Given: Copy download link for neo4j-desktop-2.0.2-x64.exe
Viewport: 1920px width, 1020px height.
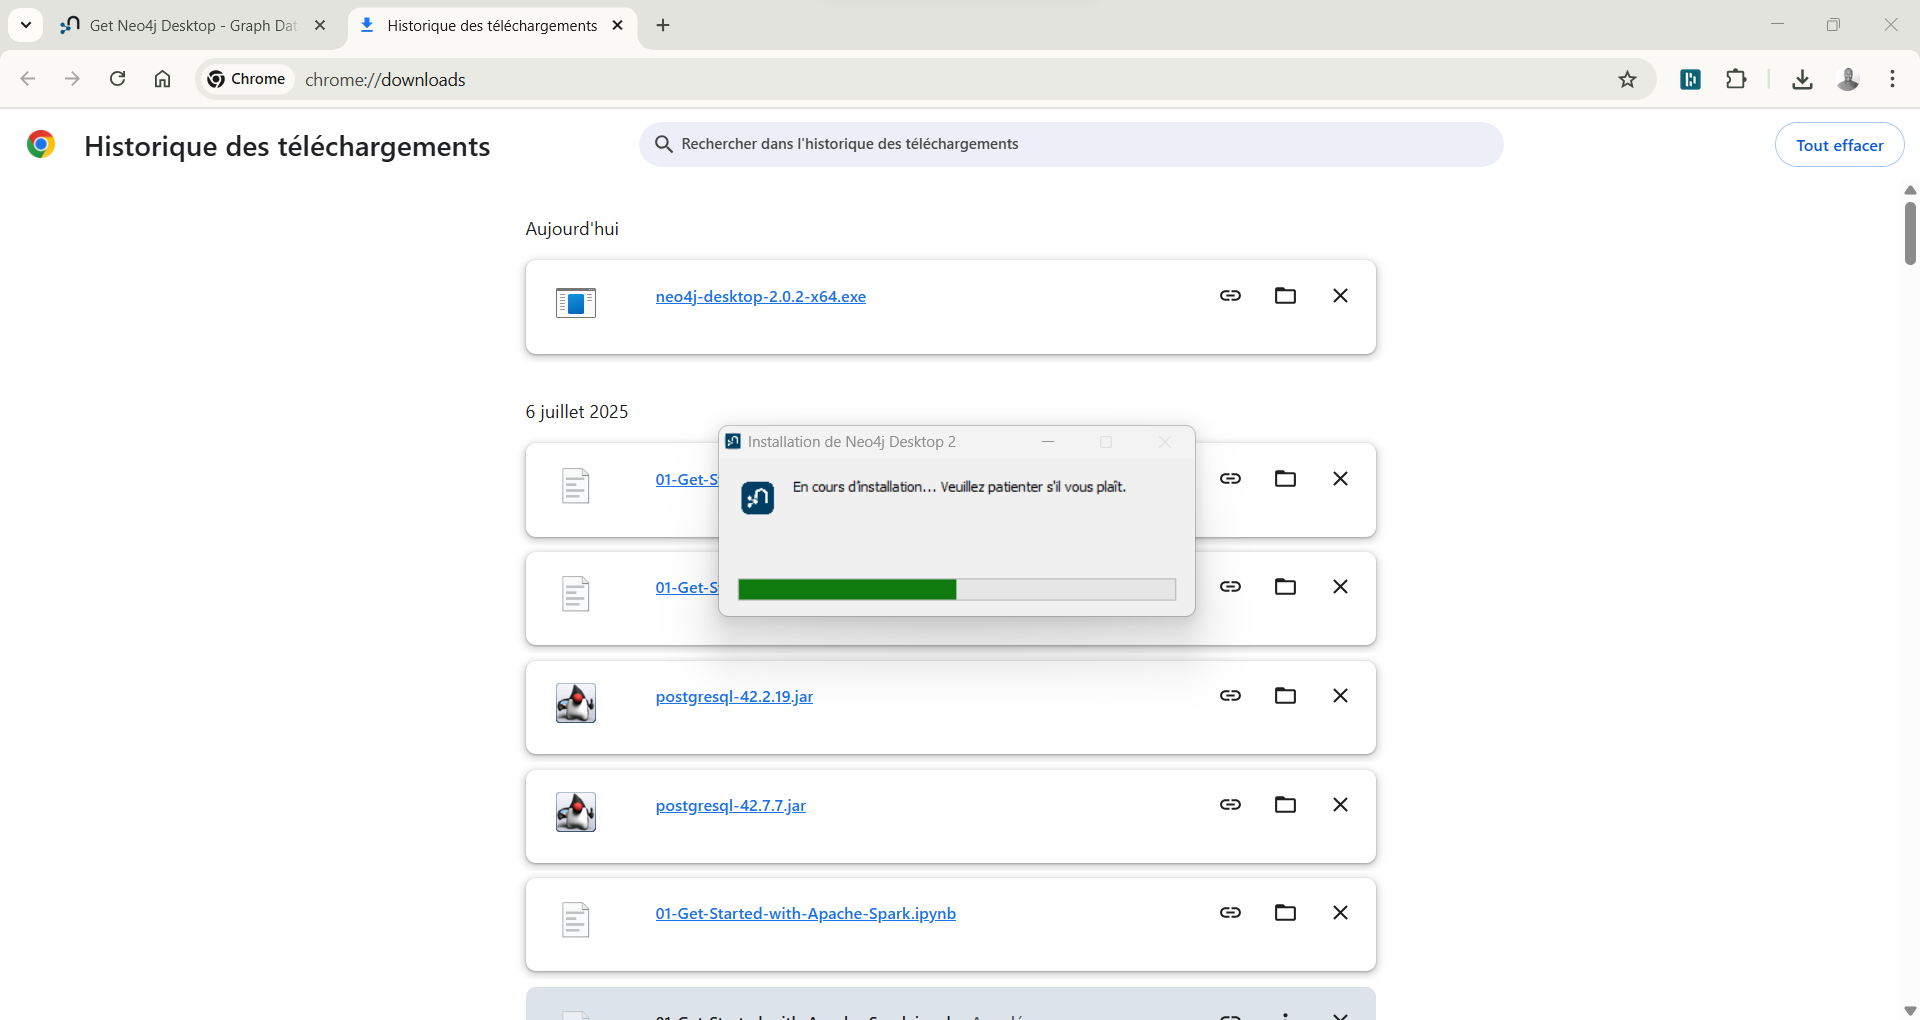Looking at the screenshot, I should tap(1230, 296).
